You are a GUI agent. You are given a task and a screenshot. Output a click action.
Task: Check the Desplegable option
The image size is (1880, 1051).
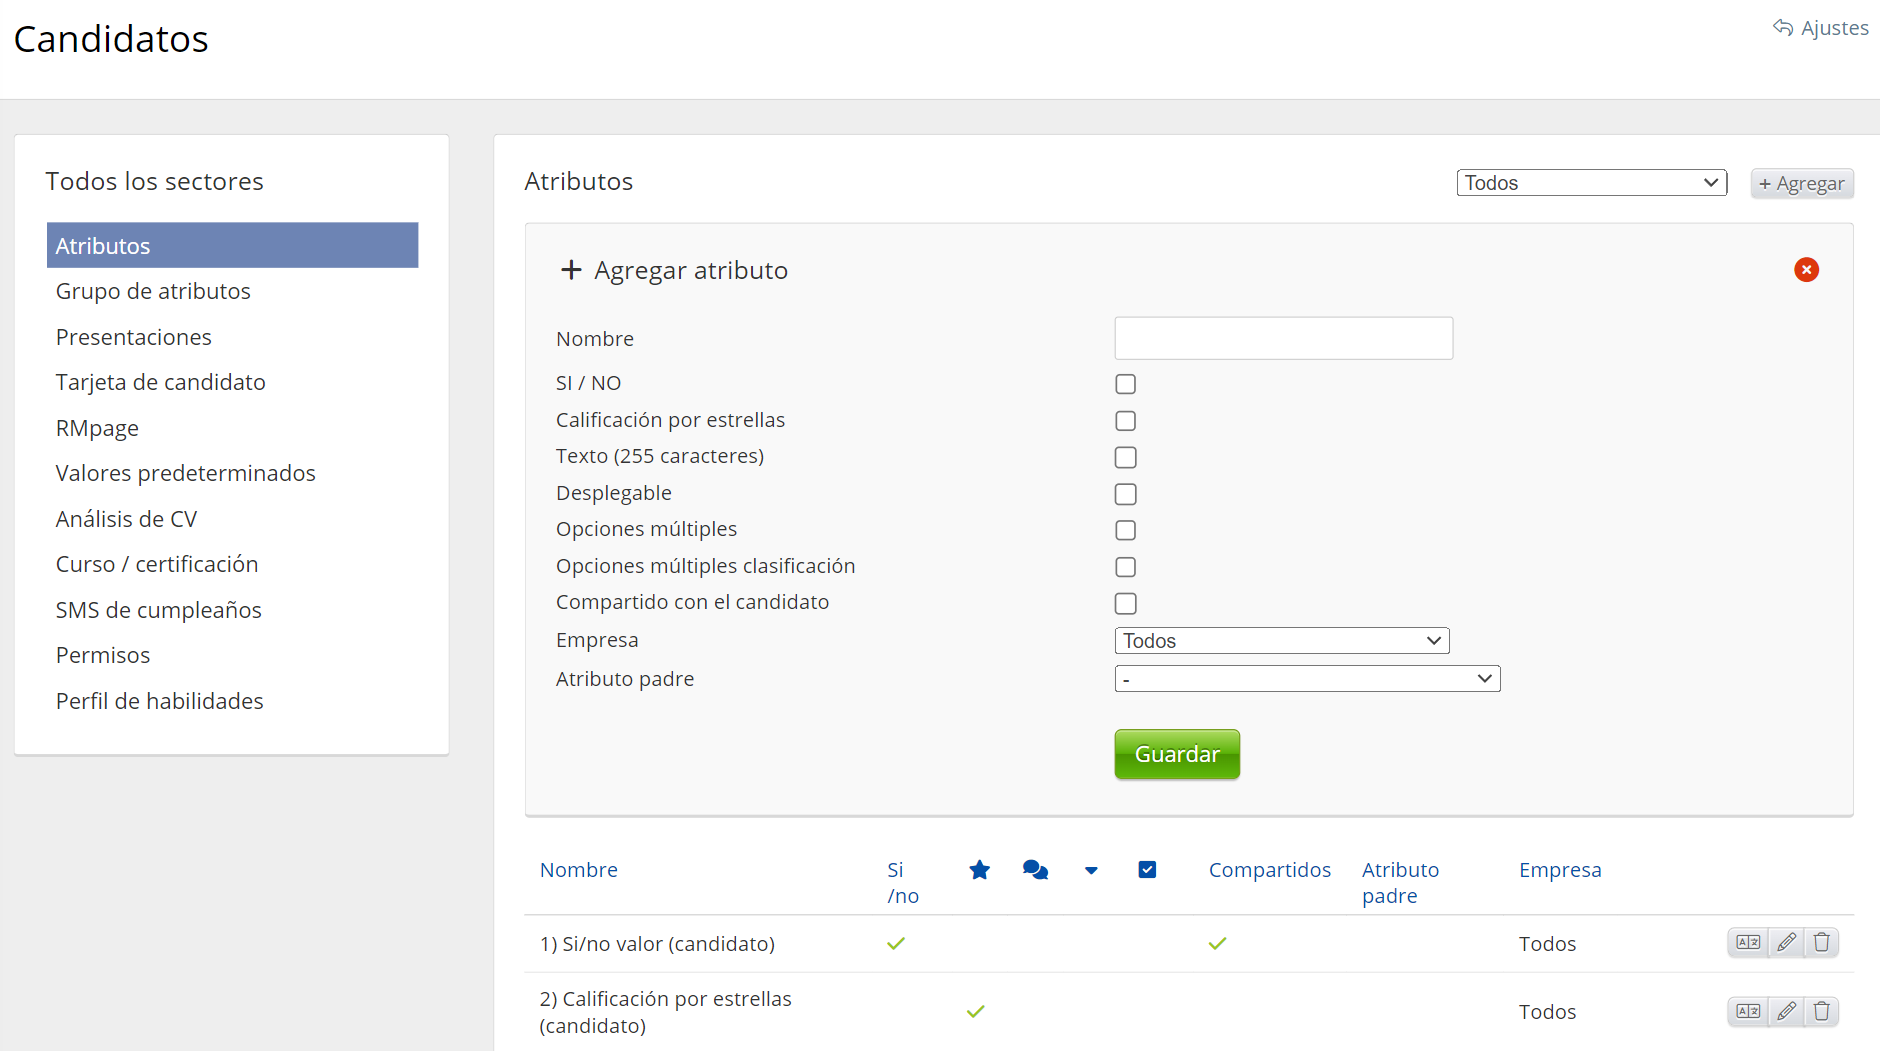tap(1126, 494)
